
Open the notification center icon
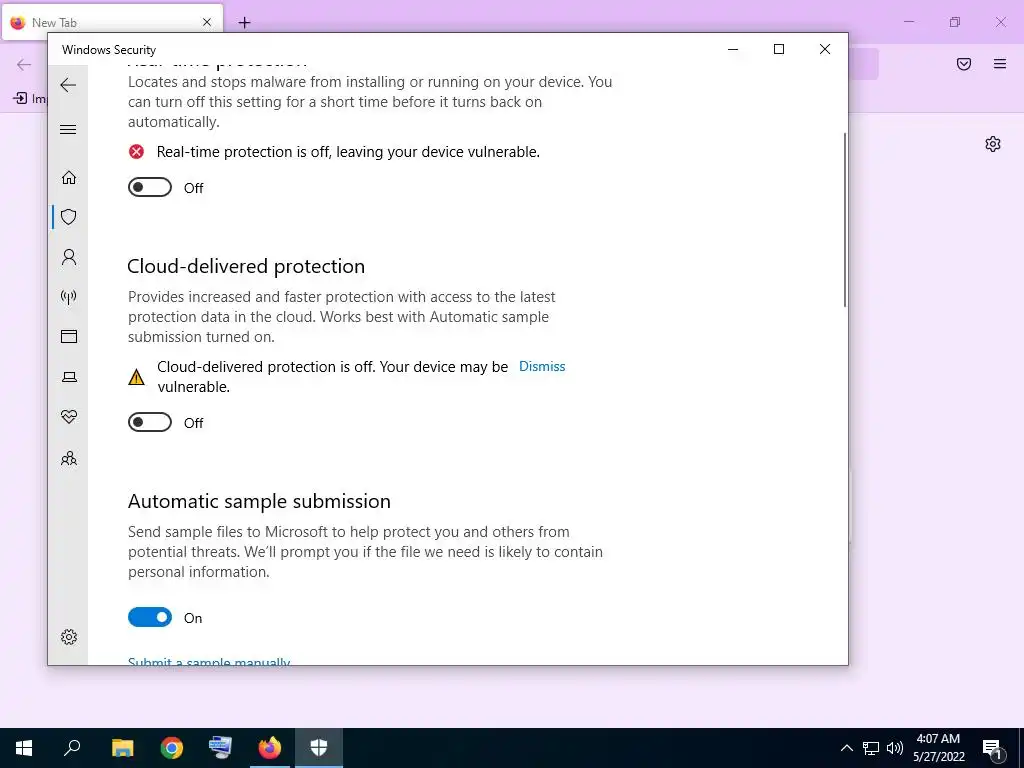point(993,748)
